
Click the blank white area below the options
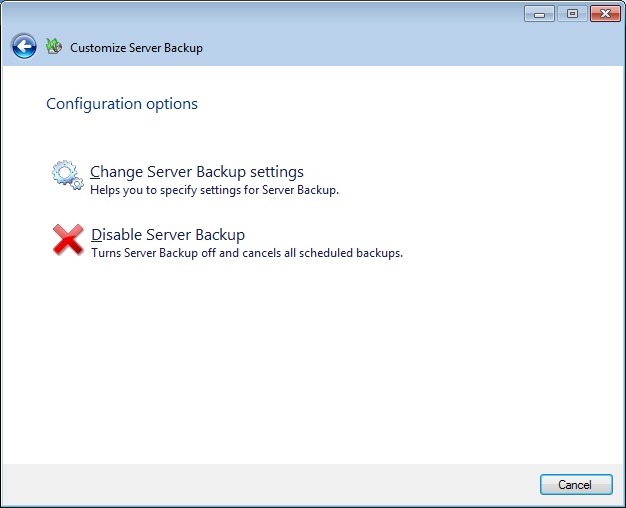click(310, 360)
